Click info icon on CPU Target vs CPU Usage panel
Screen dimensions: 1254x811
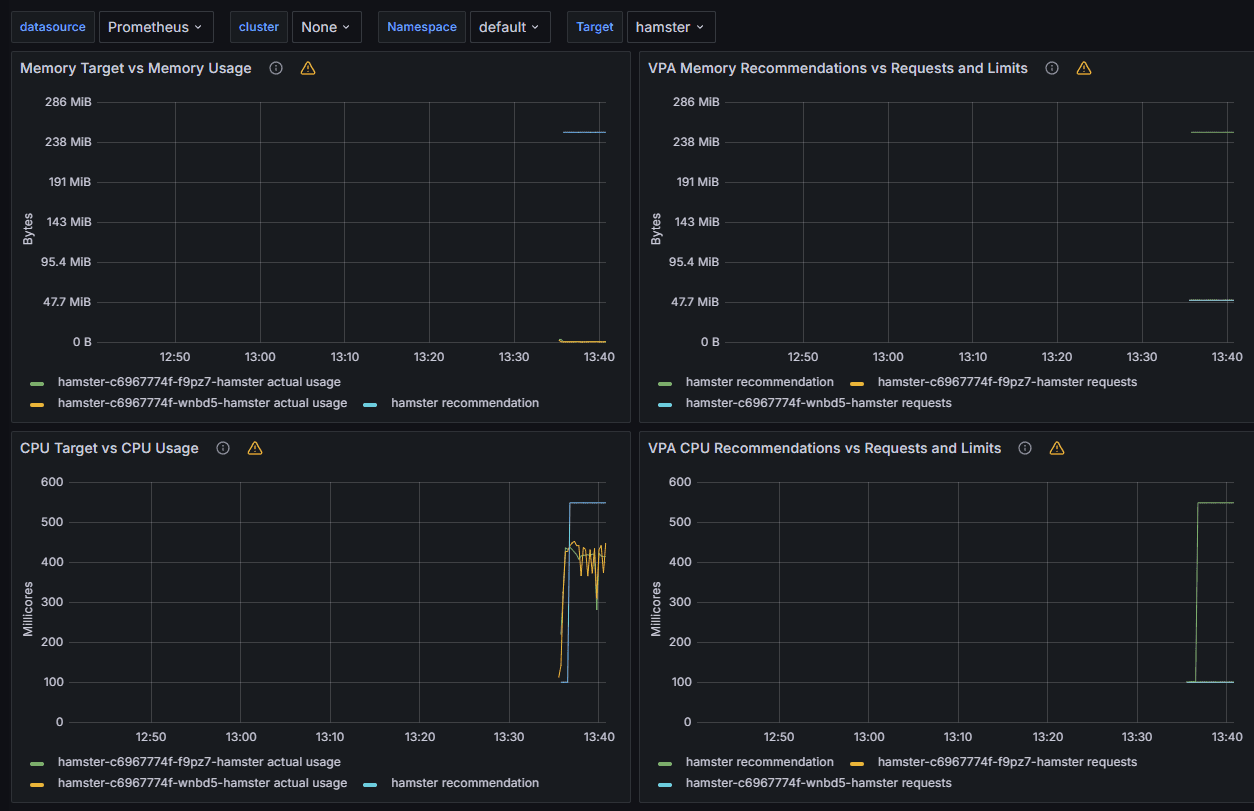point(223,448)
